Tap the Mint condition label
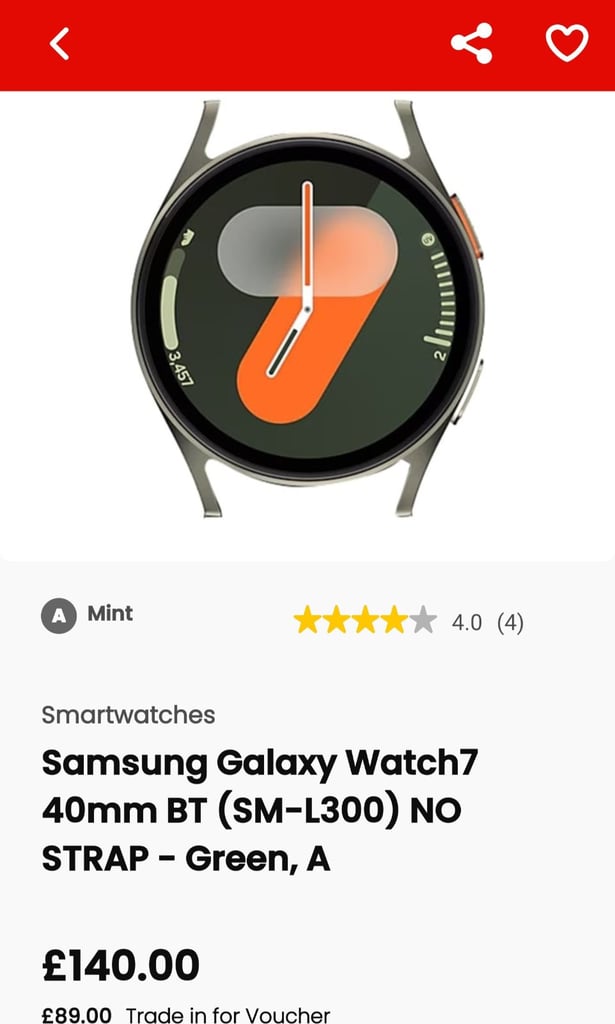Viewport: 615px width, 1024px height. pos(110,613)
